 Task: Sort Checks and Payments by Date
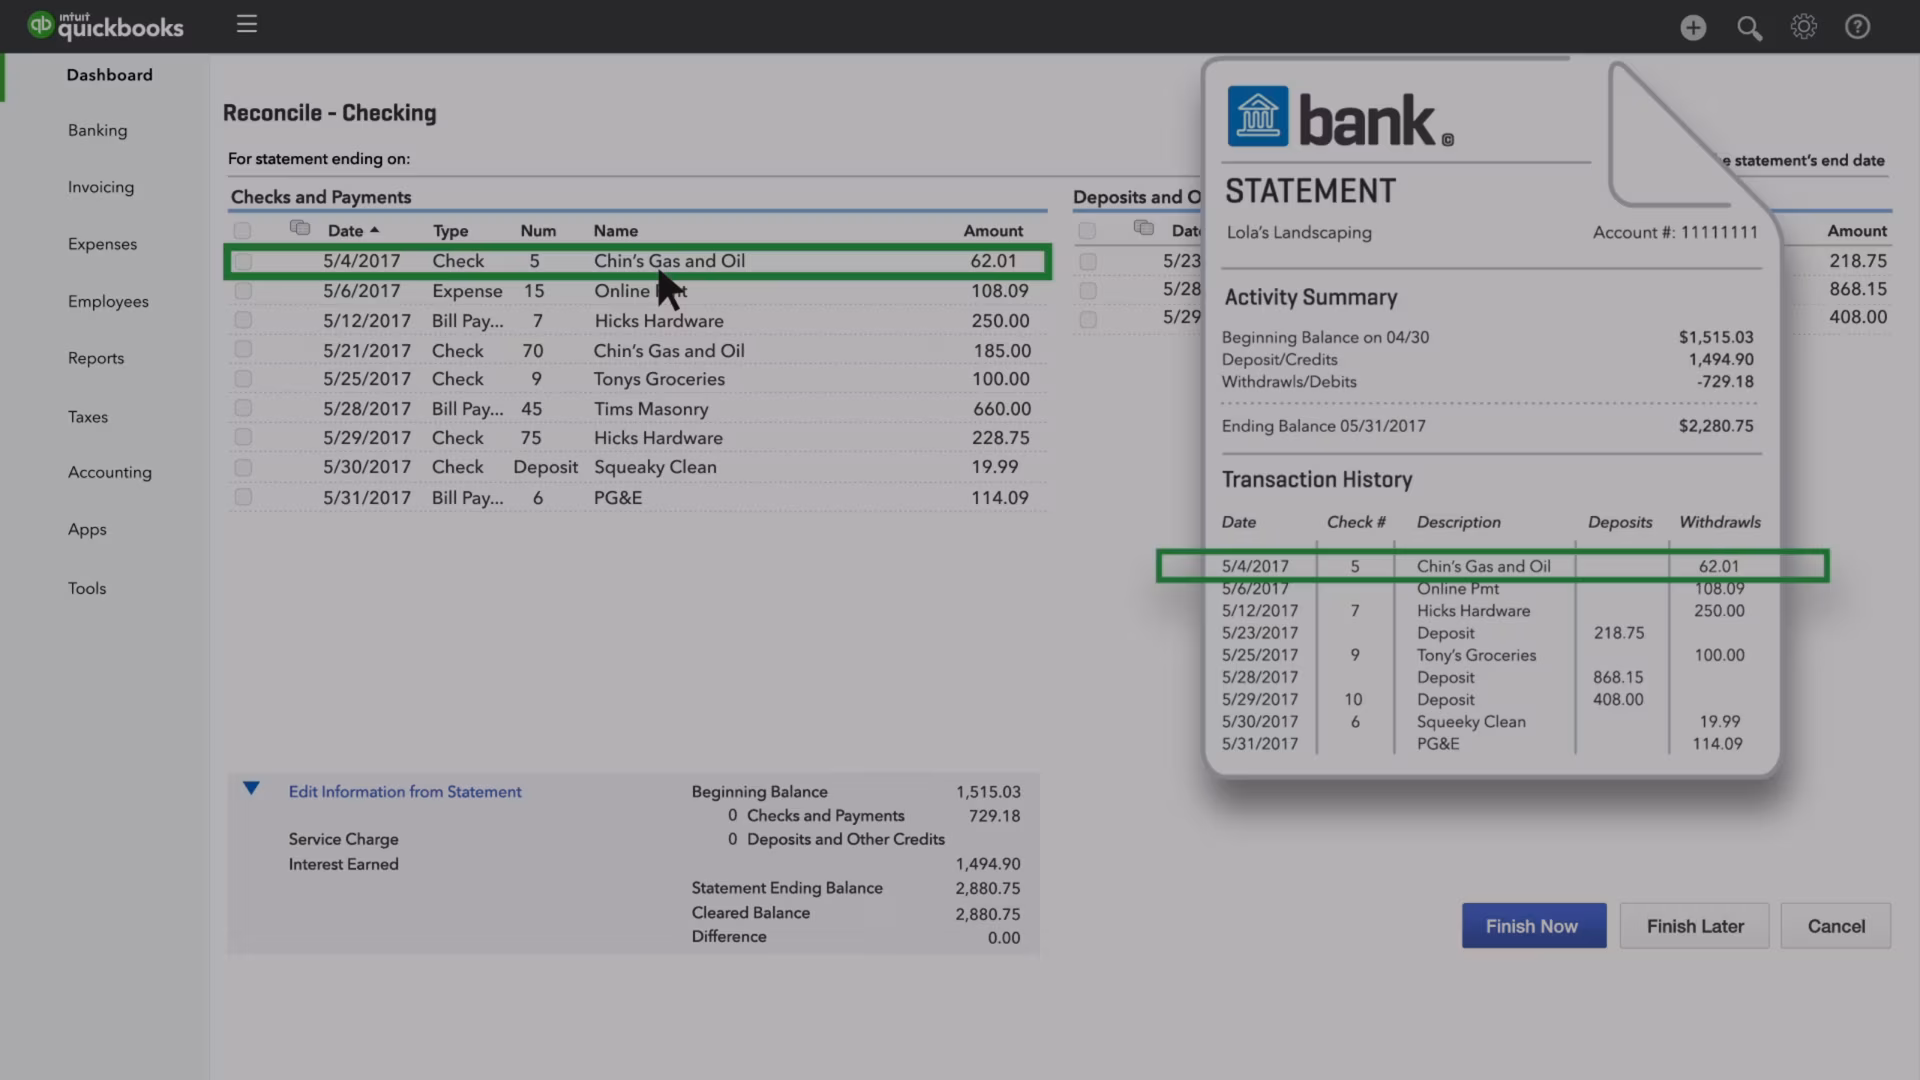pyautogui.click(x=353, y=231)
